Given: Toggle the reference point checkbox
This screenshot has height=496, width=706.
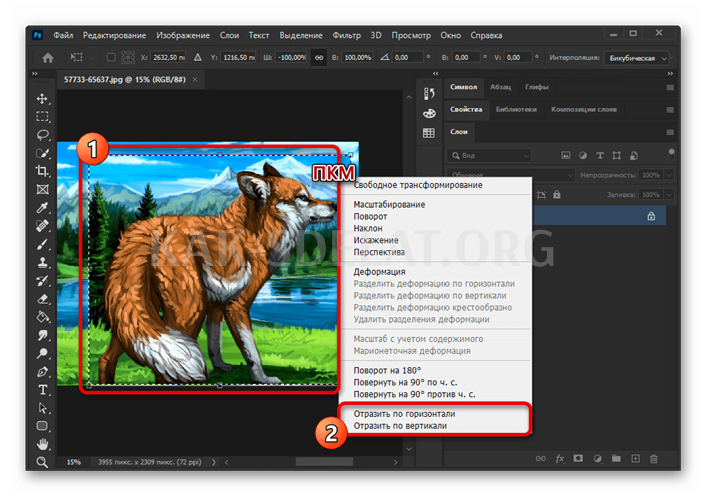Looking at the screenshot, I should pos(111,58).
